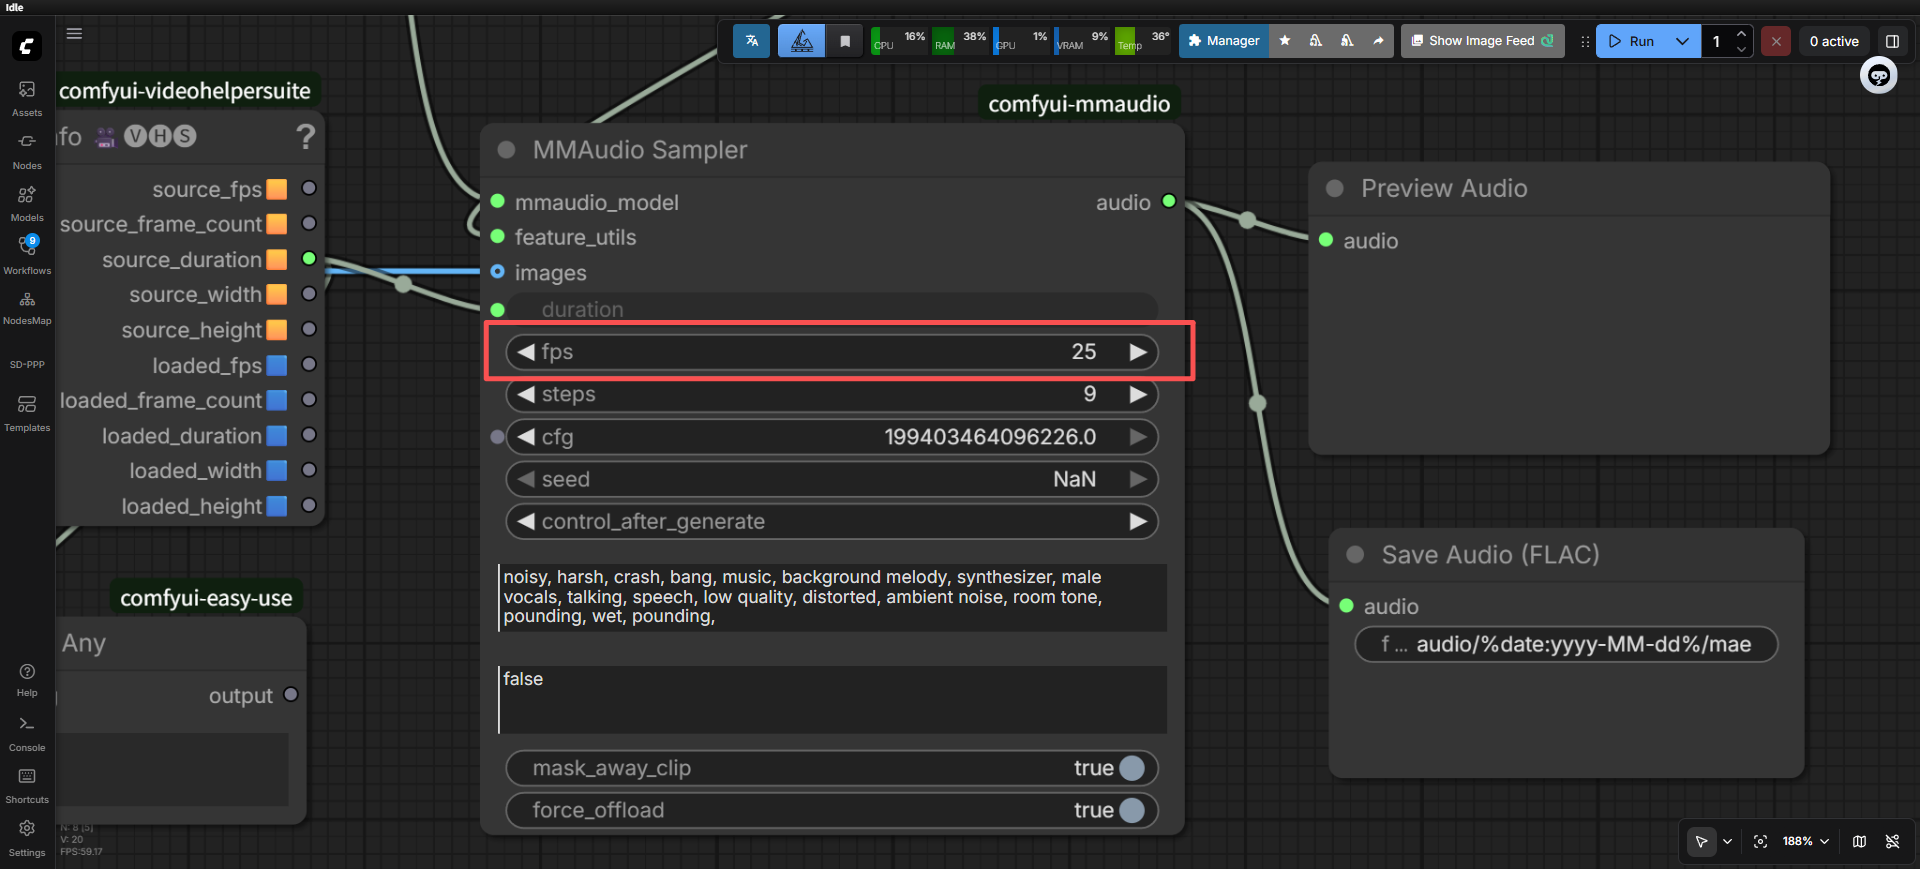This screenshot has height=869, width=1920.
Task: Click the audio output socket on MMAudio Sampler
Action: point(1168,202)
